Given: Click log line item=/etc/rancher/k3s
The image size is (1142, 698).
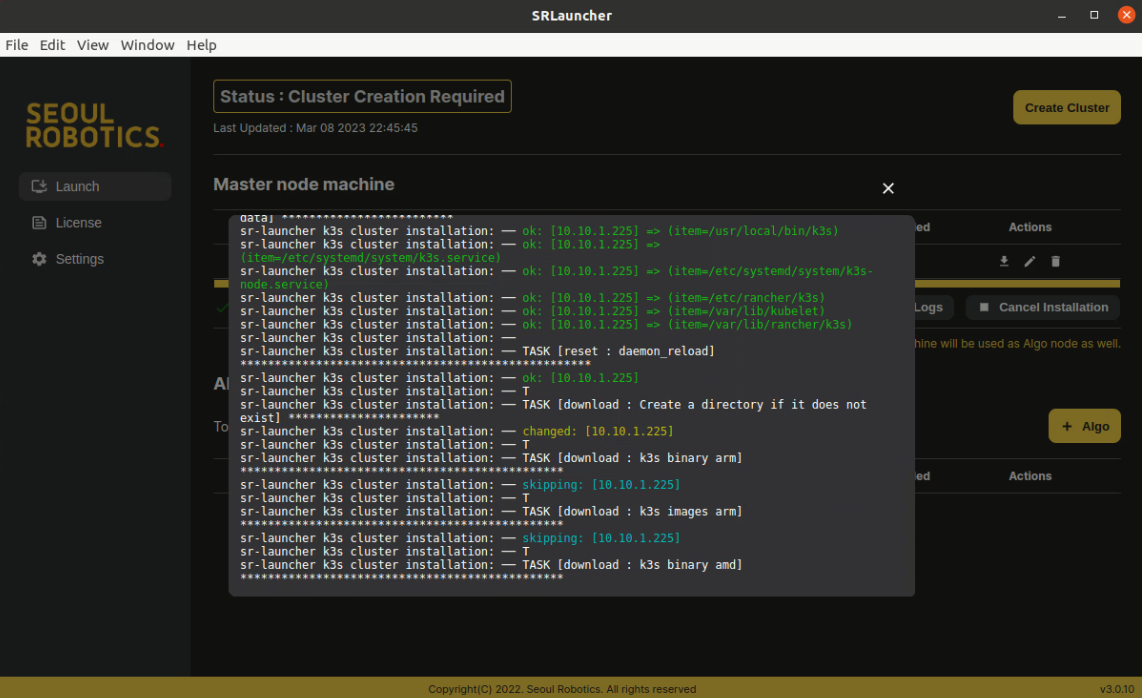Looking at the screenshot, I should [532, 298].
